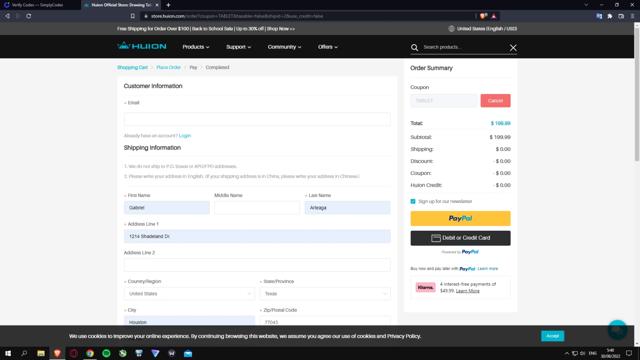This screenshot has height=360, width=640.
Task: Click the Last Name field
Action: (347, 208)
